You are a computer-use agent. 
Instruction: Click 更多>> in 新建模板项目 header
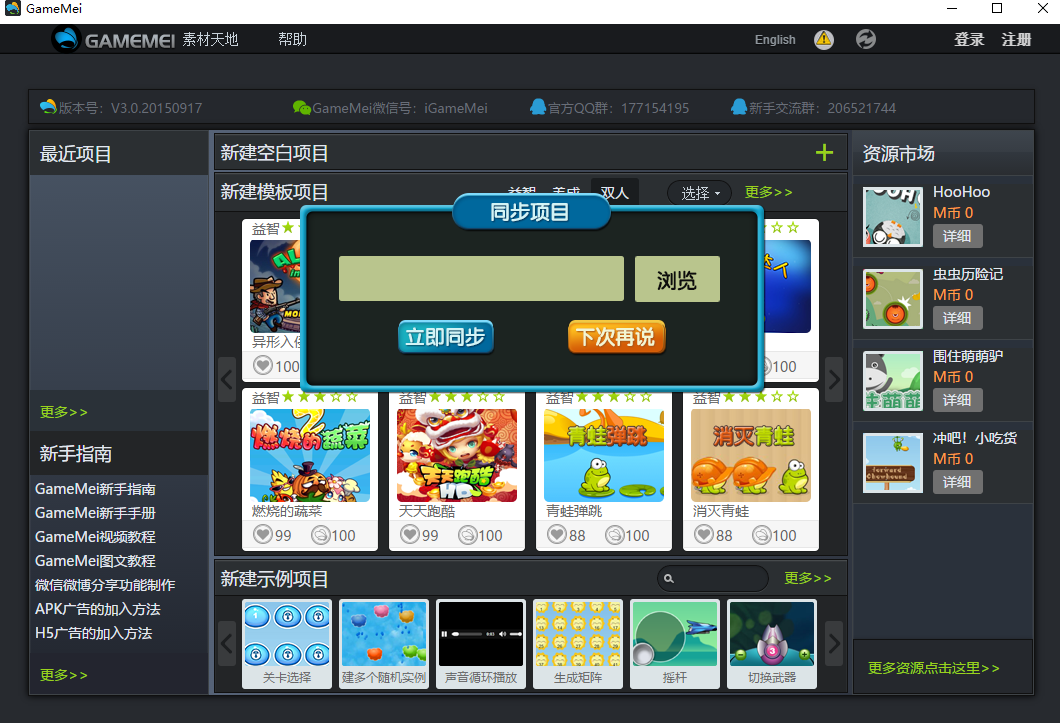768,192
